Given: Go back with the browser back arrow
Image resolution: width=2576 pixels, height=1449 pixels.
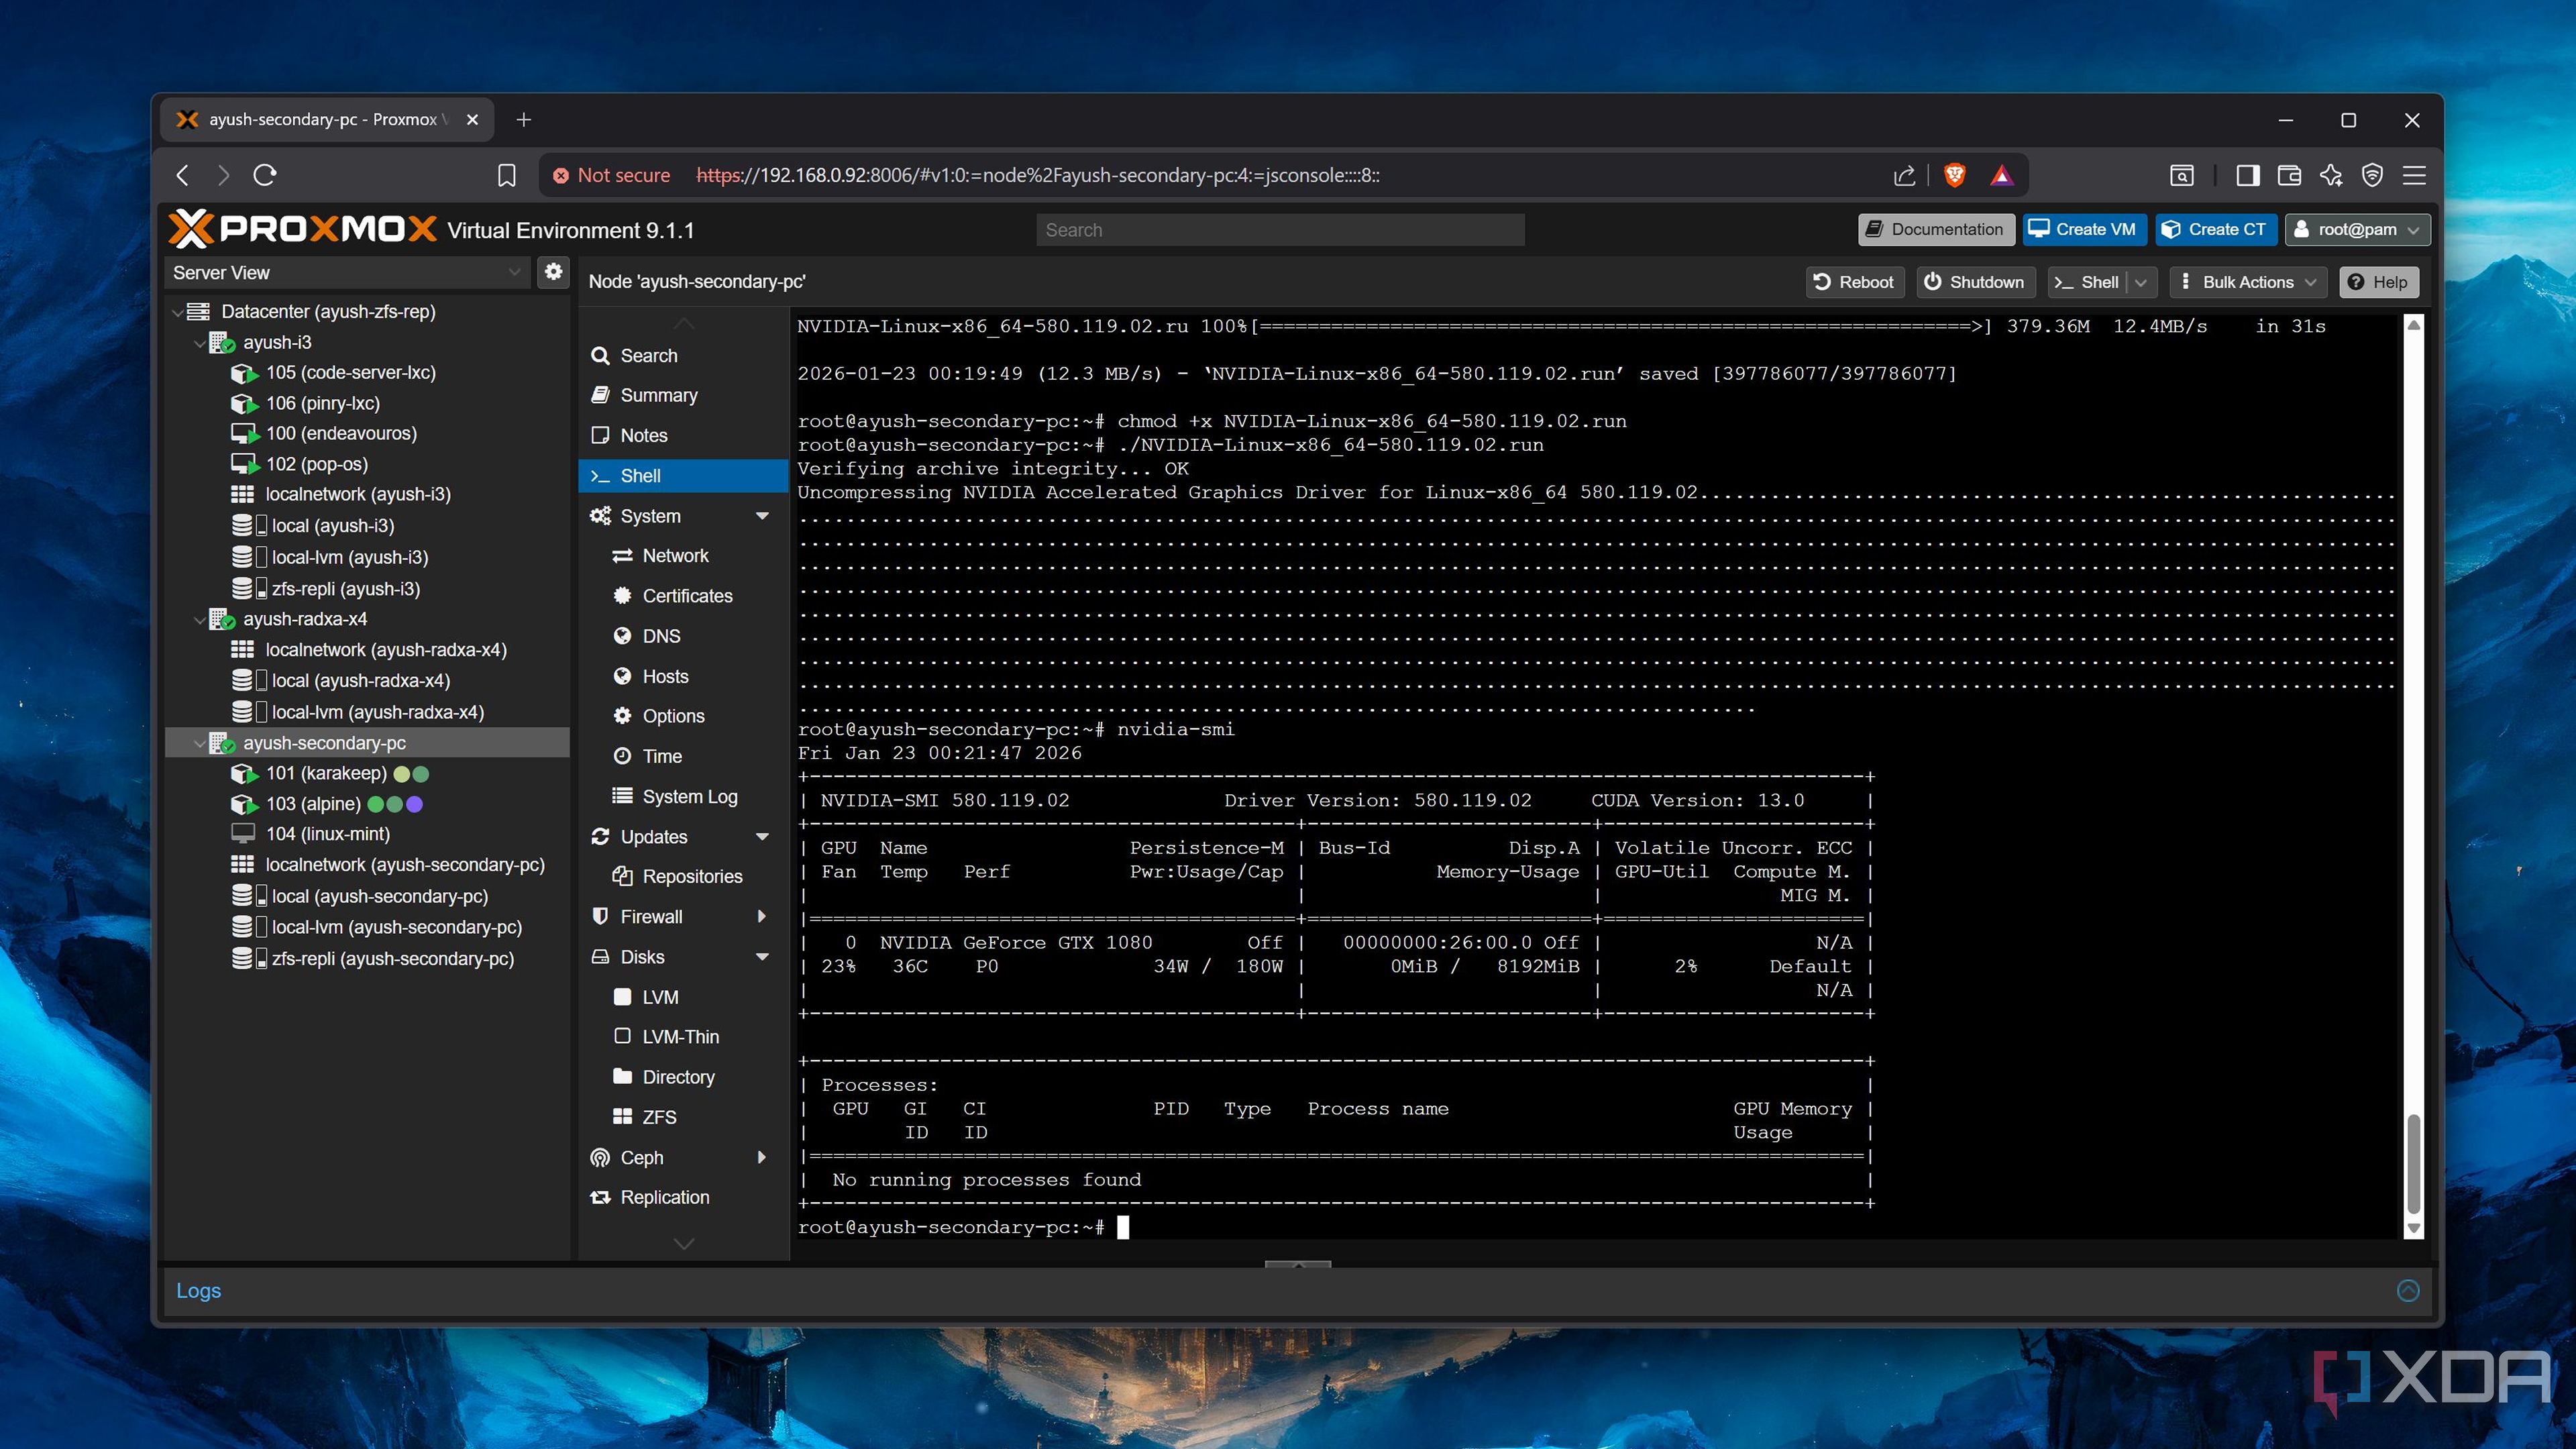Looking at the screenshot, I should click(x=182, y=175).
